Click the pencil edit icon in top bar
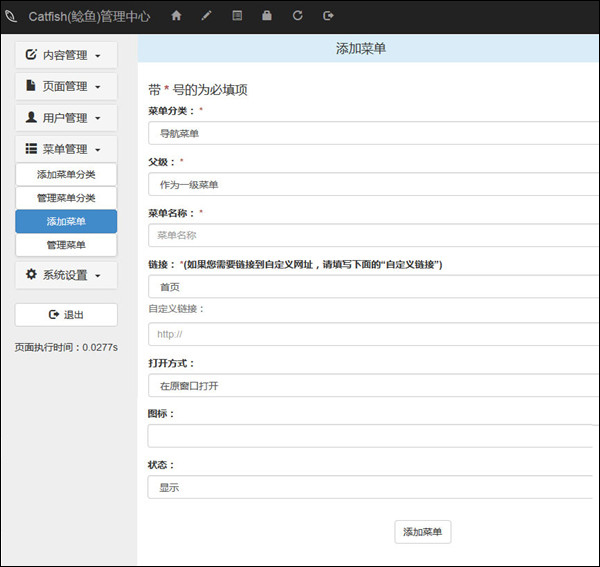This screenshot has height=567, width=600. (x=207, y=16)
